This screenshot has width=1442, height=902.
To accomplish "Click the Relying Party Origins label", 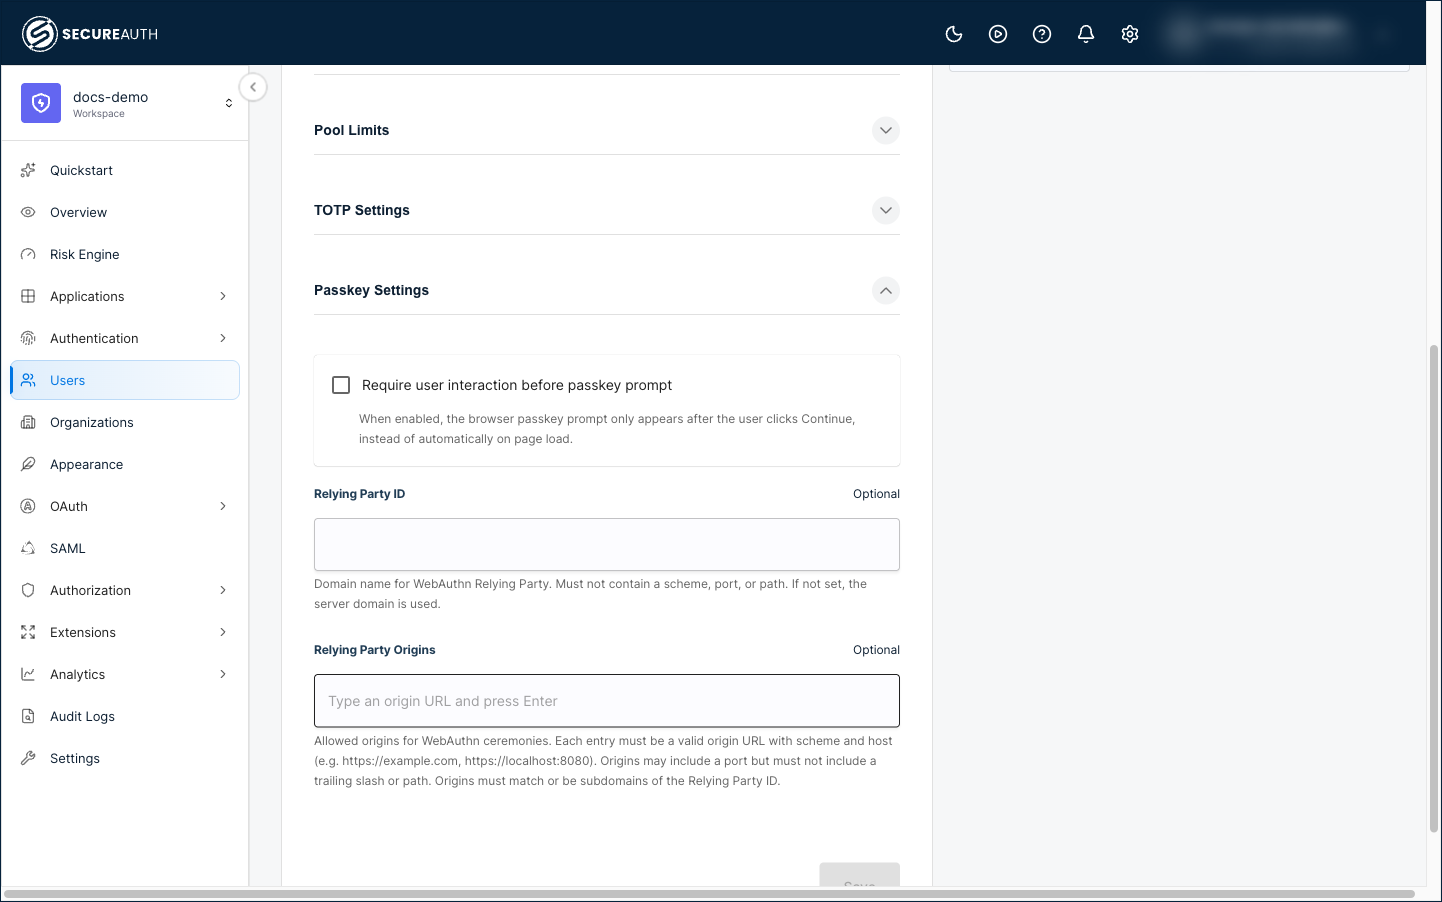I will (x=375, y=650).
